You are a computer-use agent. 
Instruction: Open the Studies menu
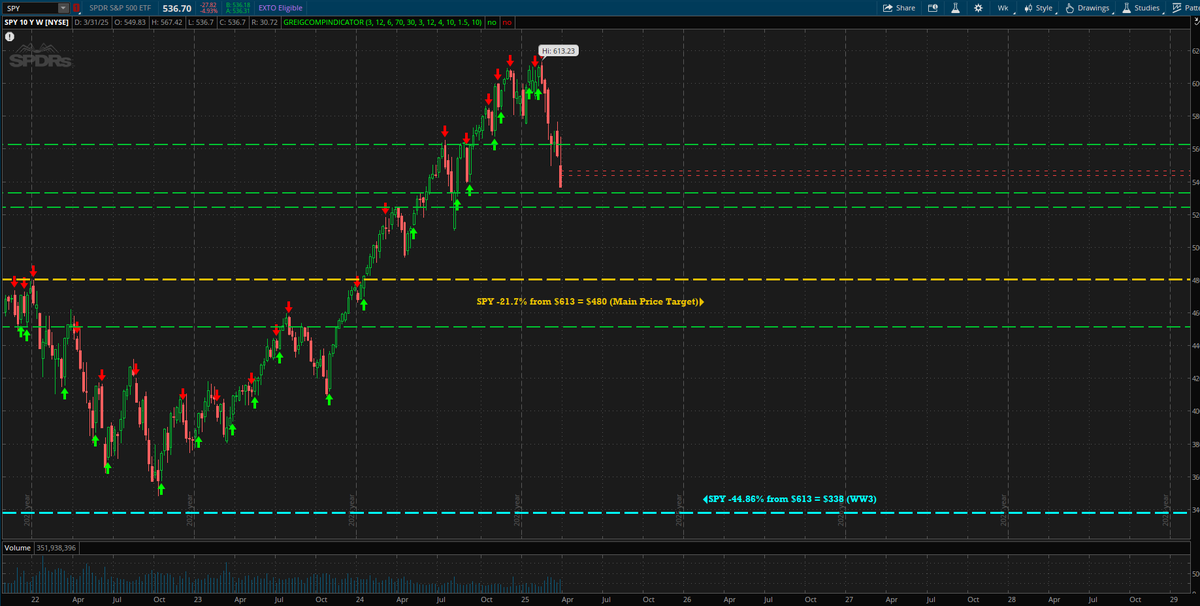click(x=1141, y=8)
